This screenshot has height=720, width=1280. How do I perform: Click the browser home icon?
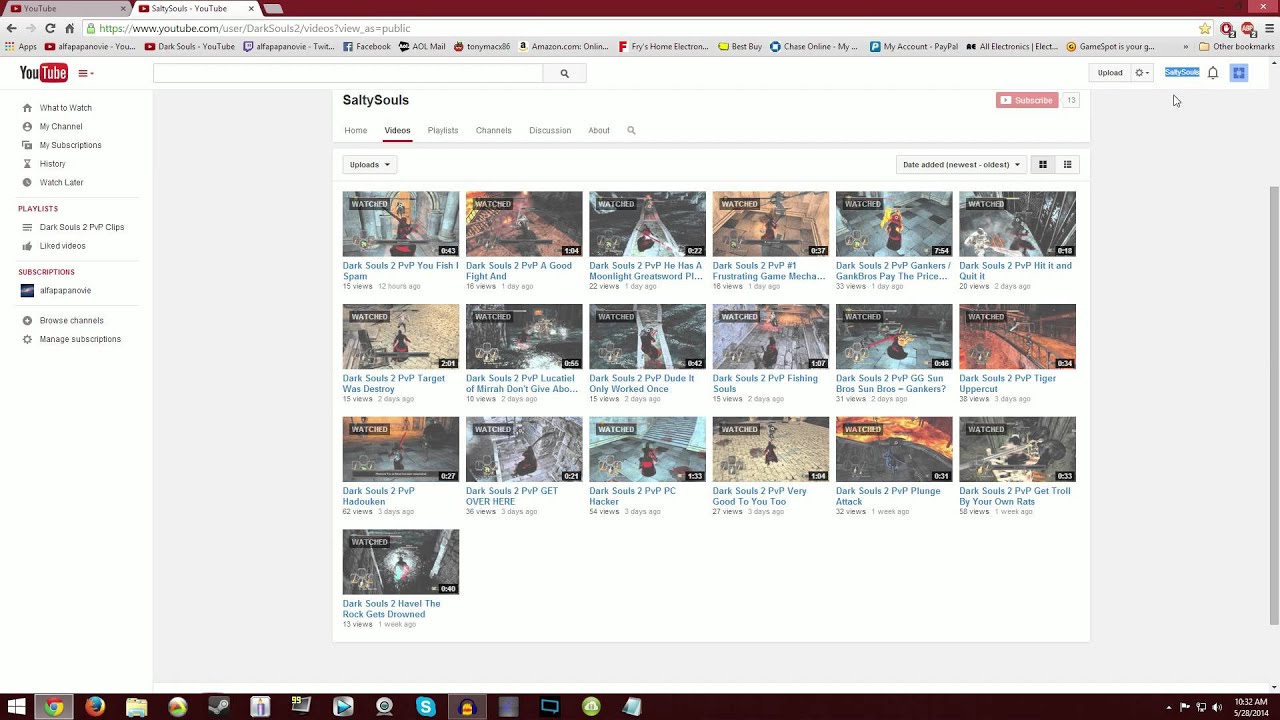(x=69, y=29)
